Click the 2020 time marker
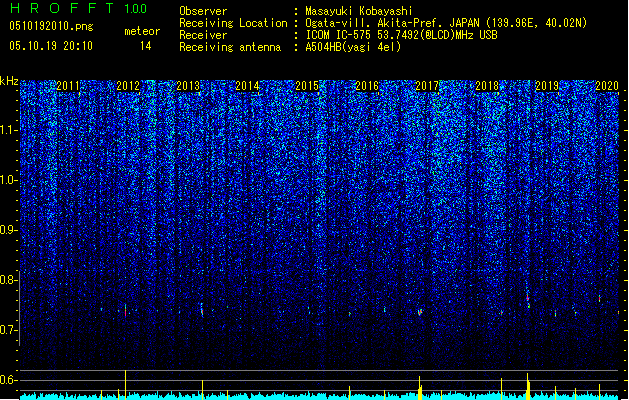Viewport: 629px width, 400px height. (x=607, y=86)
